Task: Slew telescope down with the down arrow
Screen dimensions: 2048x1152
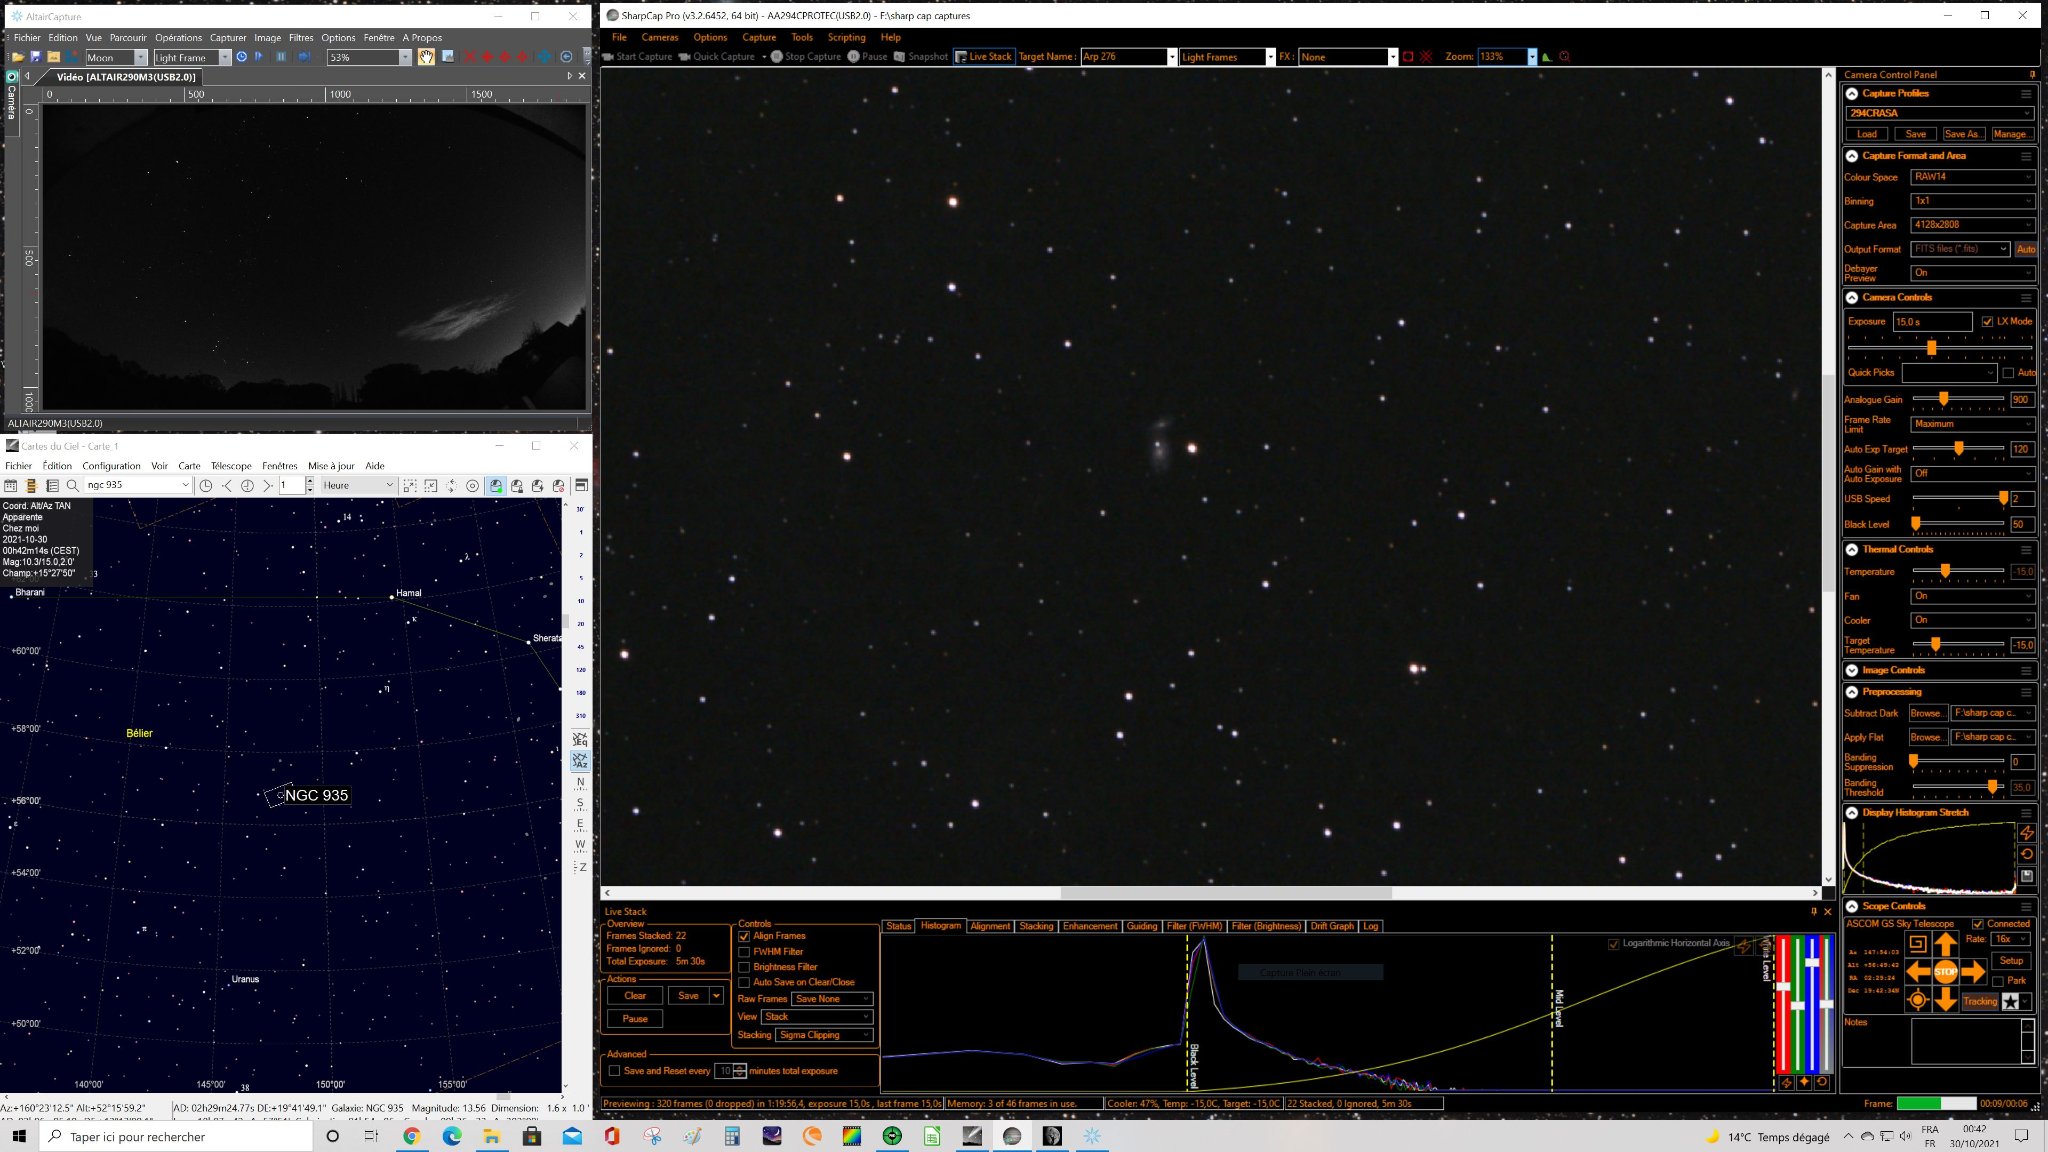Action: click(x=1945, y=999)
